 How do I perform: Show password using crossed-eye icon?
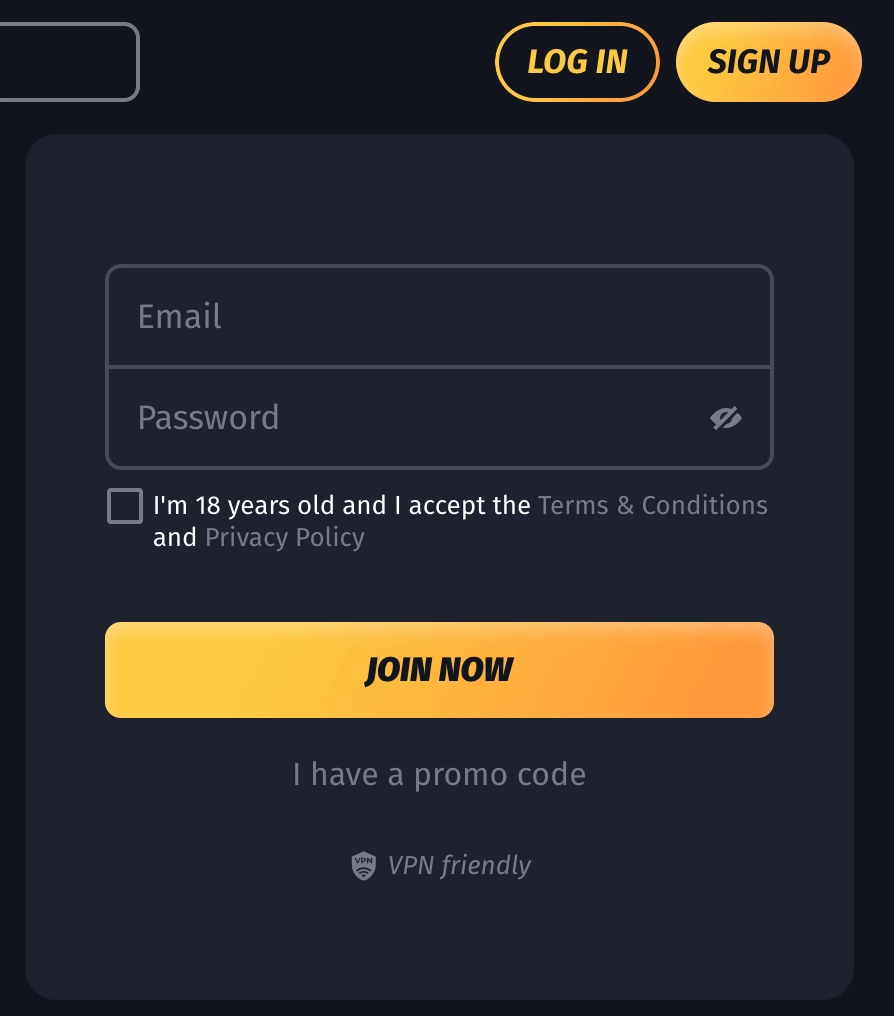pyautogui.click(x=726, y=418)
